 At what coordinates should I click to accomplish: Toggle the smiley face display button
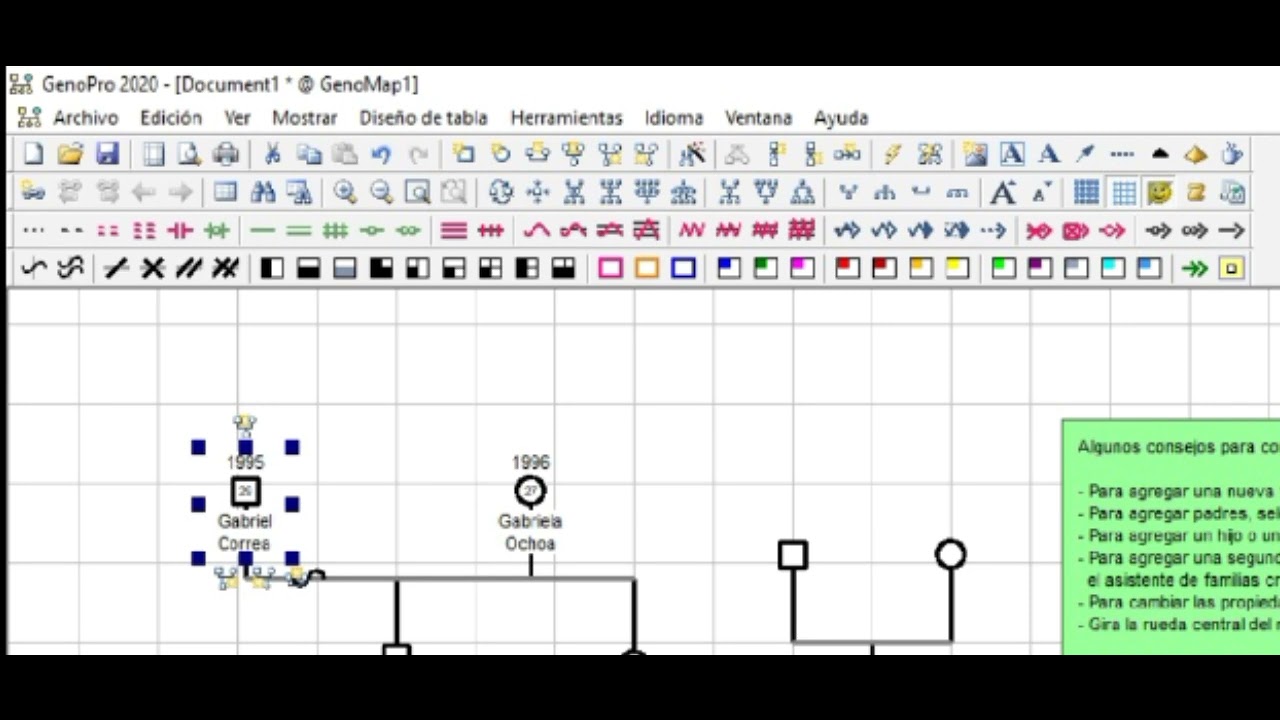click(x=1160, y=192)
